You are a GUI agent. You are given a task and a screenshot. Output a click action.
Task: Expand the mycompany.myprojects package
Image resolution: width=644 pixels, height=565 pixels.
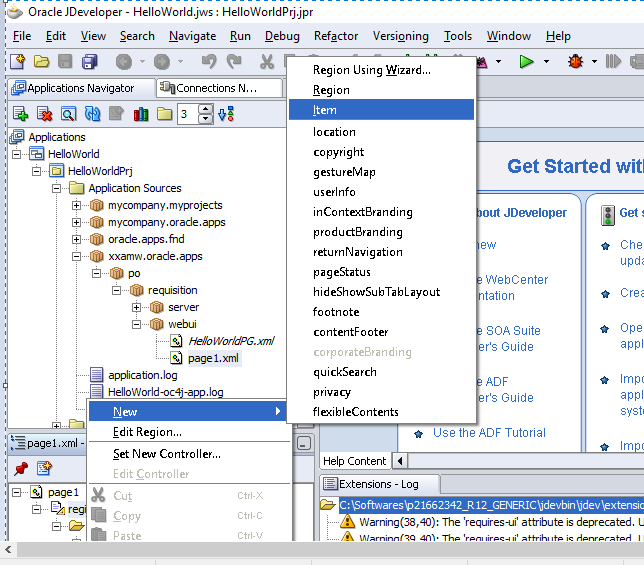76,205
